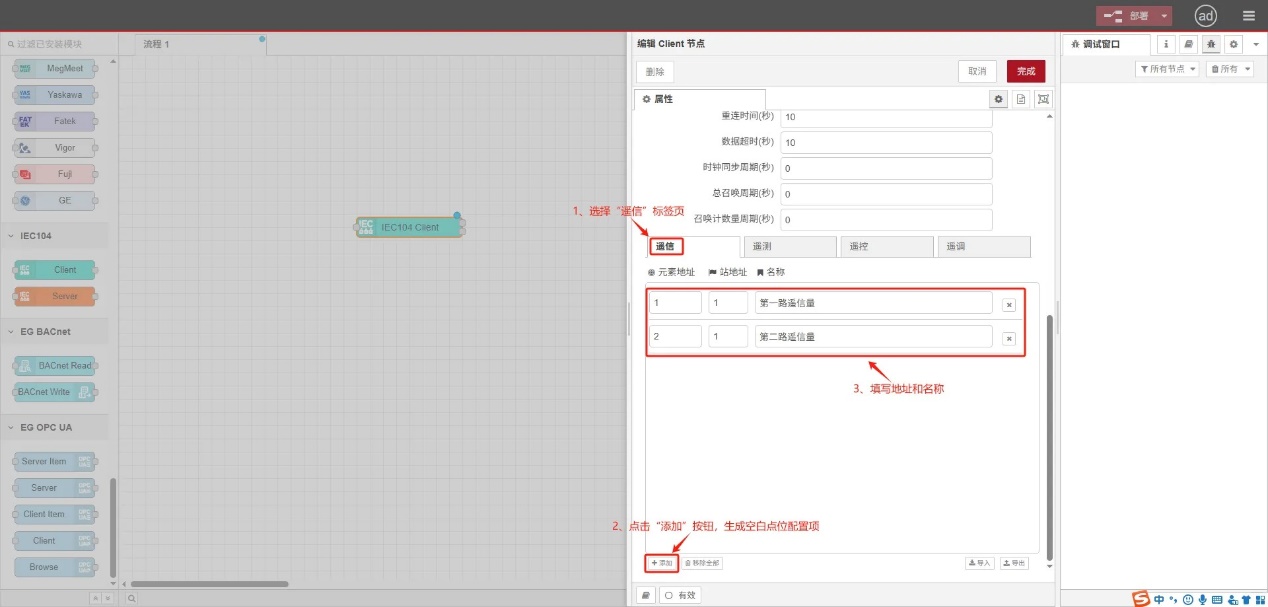The height and width of the screenshot is (607, 1268).
Task: Select the debug messages filter icon
Action: 1211,44
